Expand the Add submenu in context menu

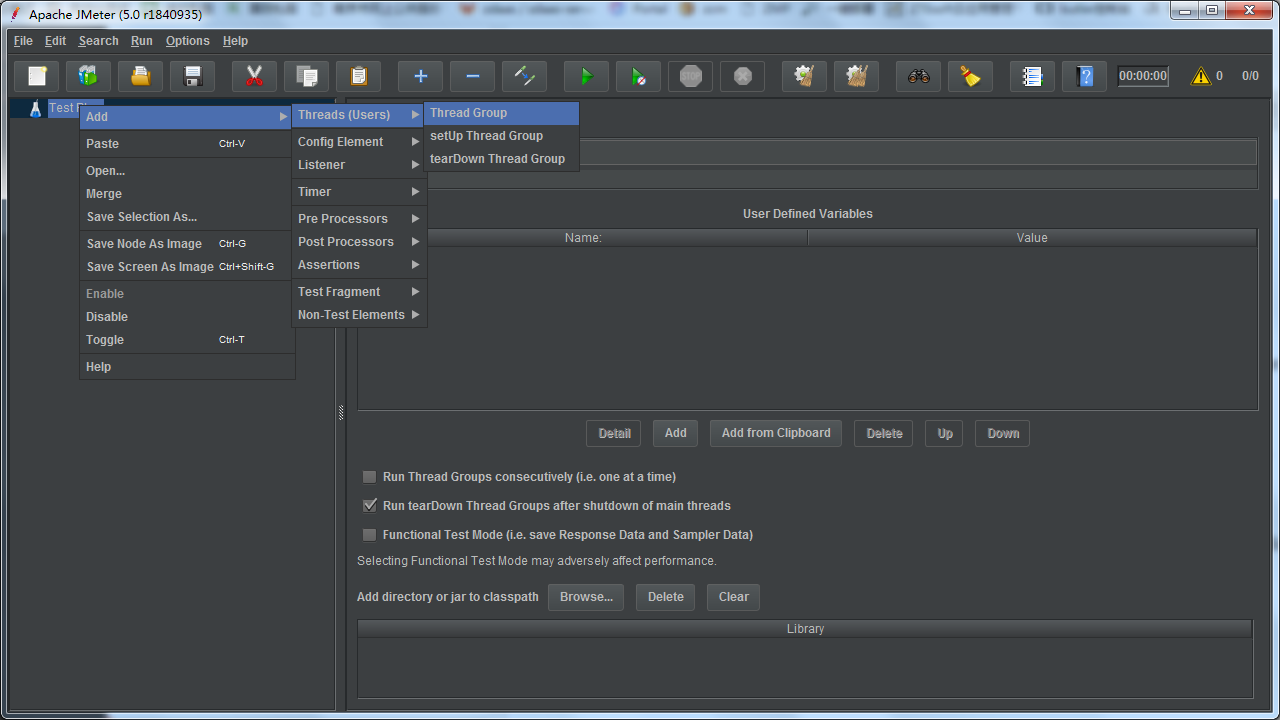tap(187, 117)
